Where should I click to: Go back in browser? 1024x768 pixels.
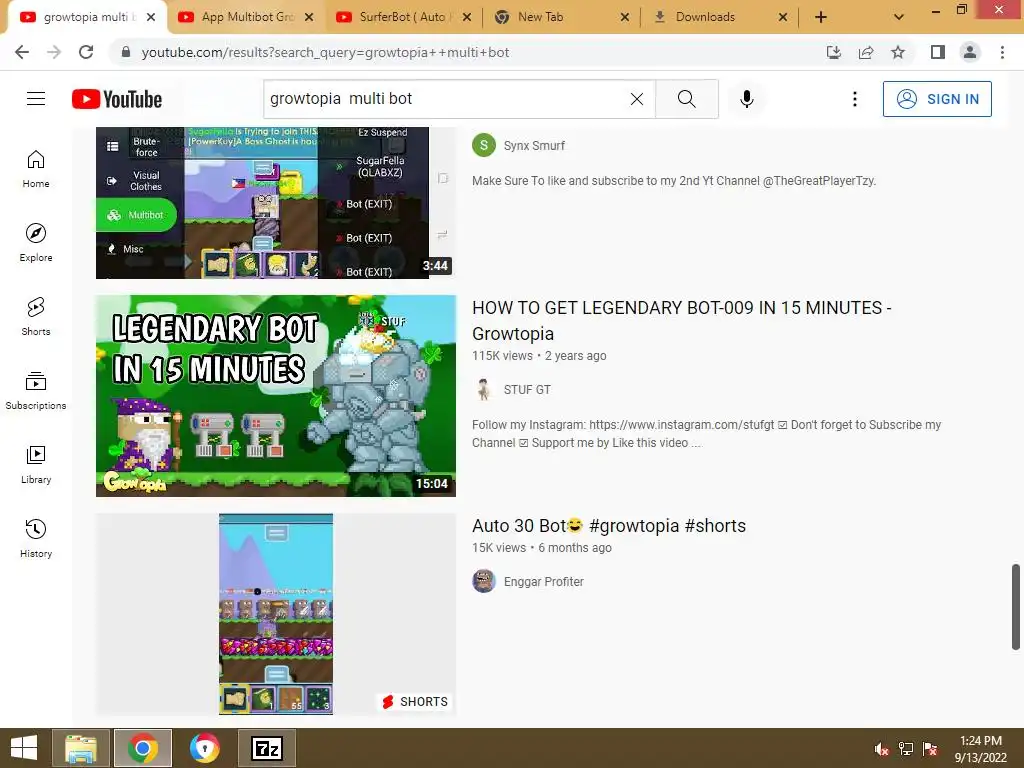(x=22, y=52)
